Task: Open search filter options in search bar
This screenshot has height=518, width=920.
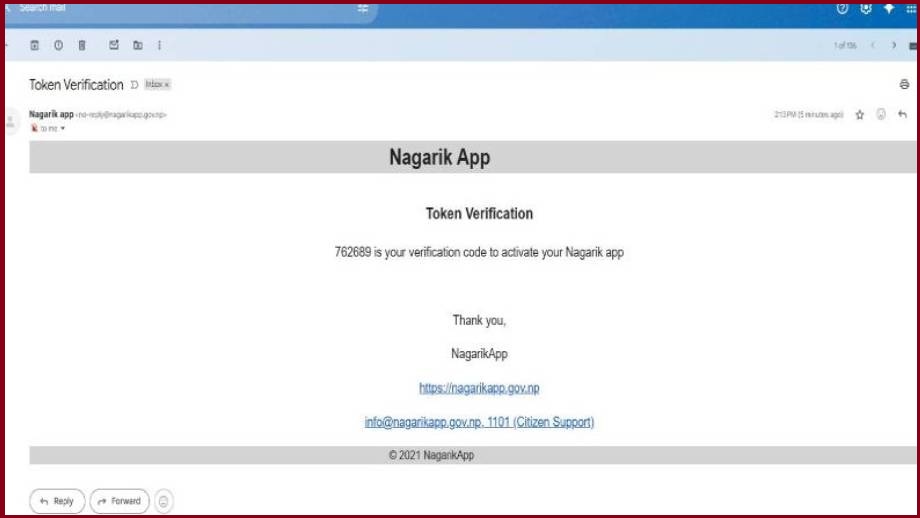Action: [363, 8]
